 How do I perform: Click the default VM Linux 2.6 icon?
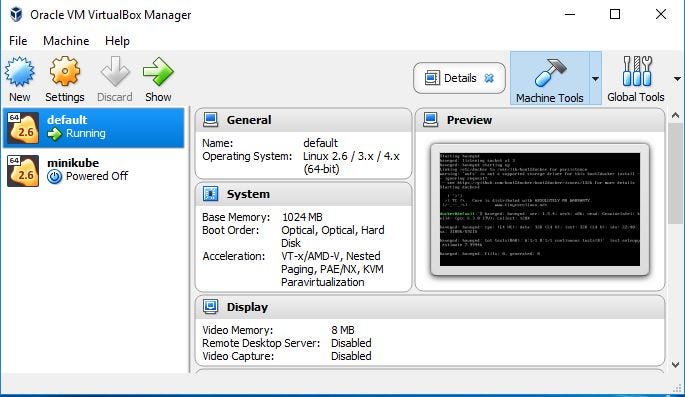23,128
